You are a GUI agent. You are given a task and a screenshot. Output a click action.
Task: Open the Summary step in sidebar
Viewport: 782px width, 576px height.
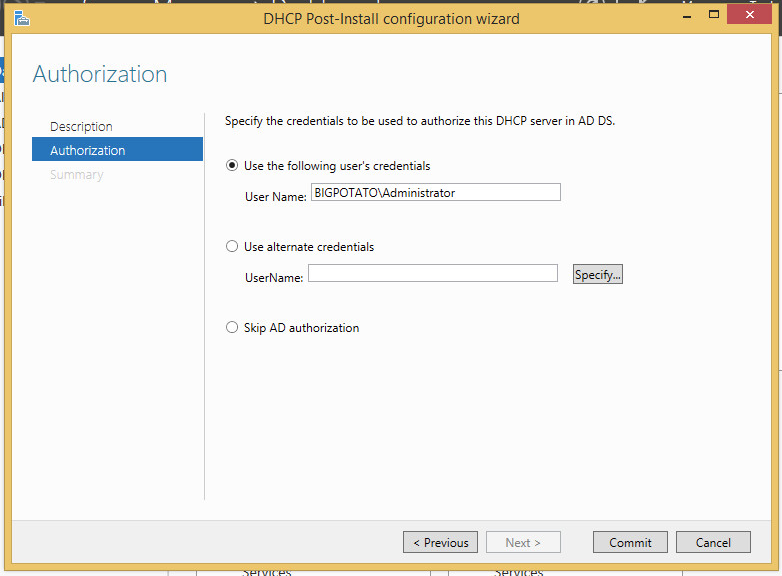coord(76,175)
